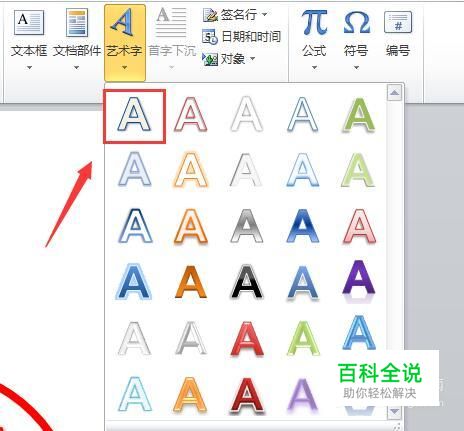The height and width of the screenshot is (431, 464).
Task: Click the 编号 number icon
Action: tap(398, 23)
